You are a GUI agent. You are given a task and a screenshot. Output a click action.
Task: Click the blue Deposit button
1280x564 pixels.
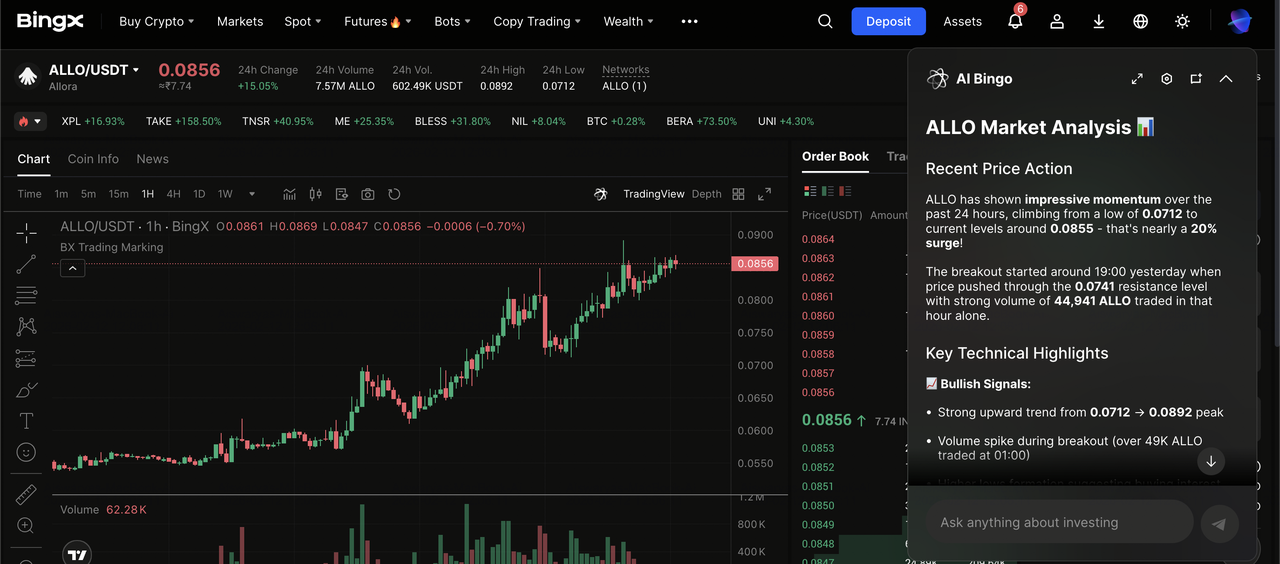(888, 21)
